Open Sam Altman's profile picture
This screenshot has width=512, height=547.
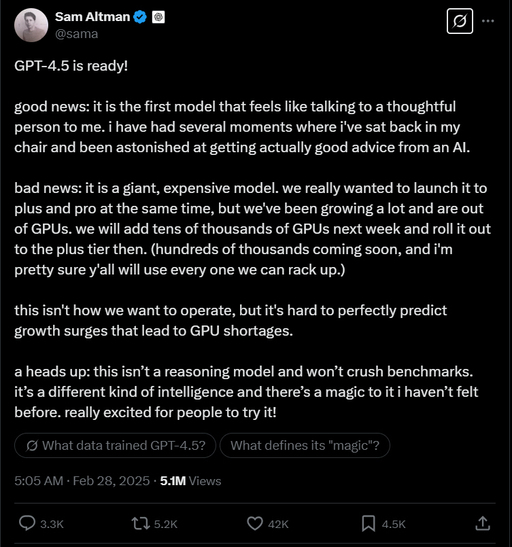click(31, 25)
